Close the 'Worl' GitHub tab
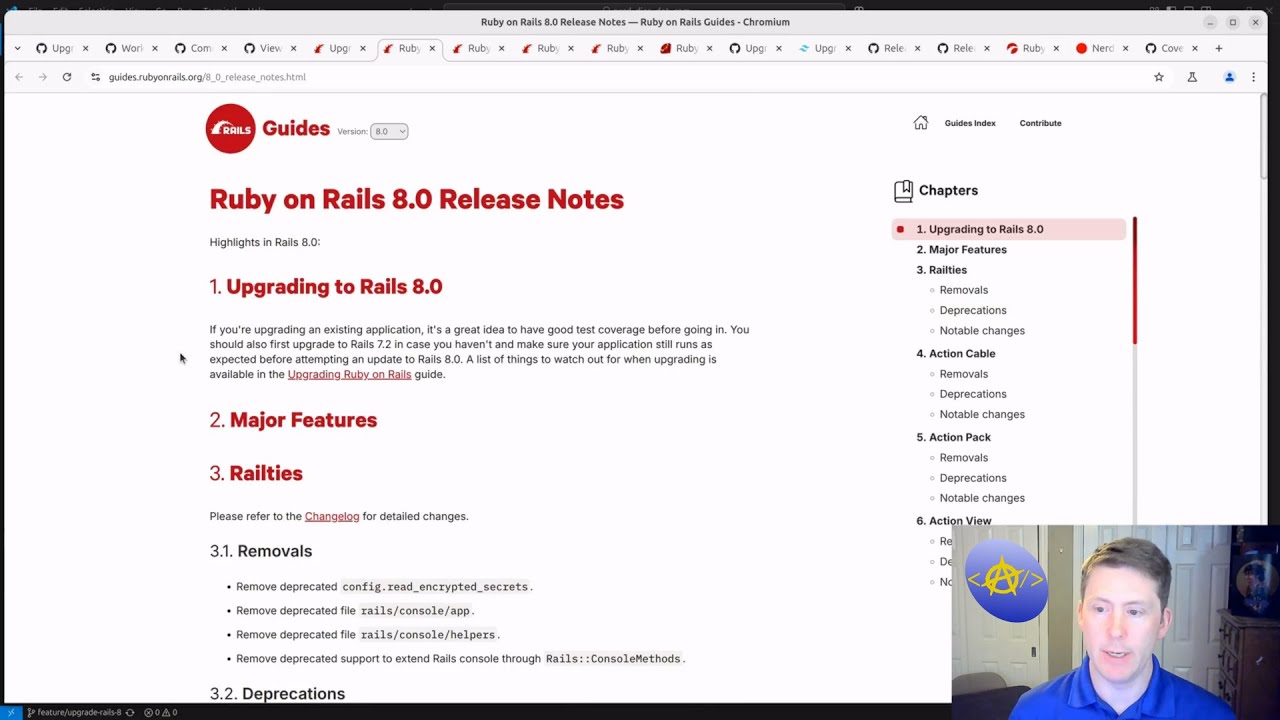Viewport: 1280px width, 720px height. coord(154,48)
